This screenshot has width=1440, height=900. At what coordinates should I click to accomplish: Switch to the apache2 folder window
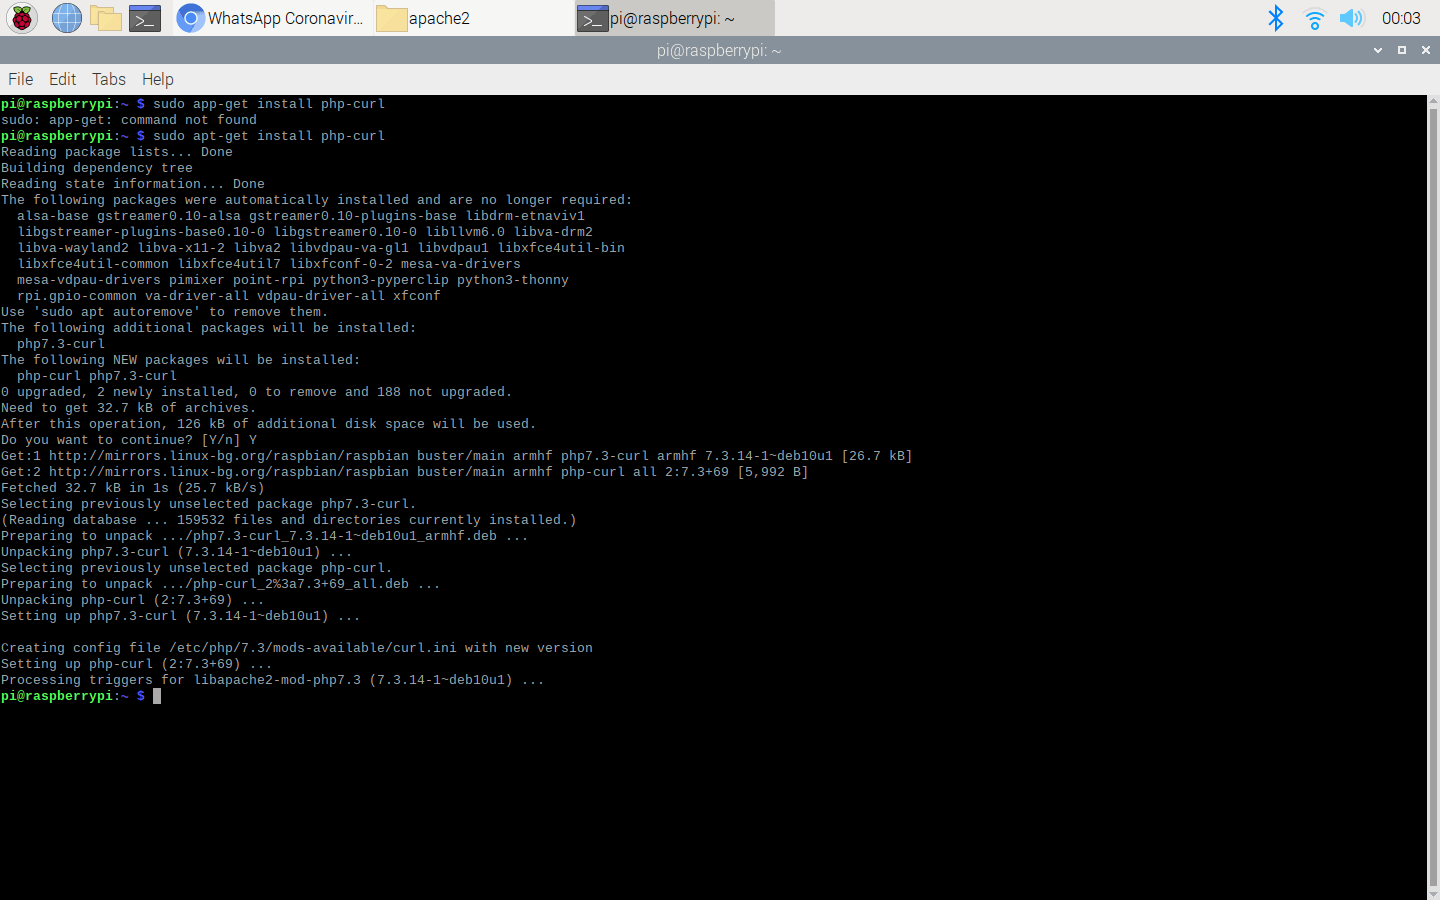(425, 18)
